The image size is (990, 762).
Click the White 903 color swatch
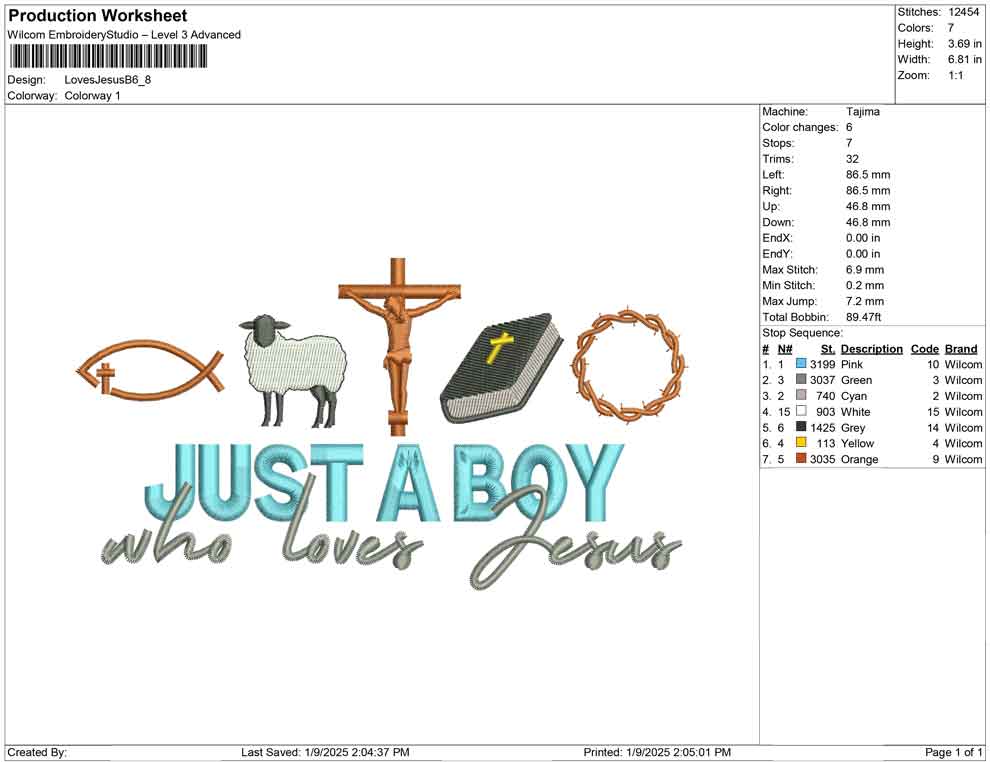pyautogui.click(x=800, y=412)
